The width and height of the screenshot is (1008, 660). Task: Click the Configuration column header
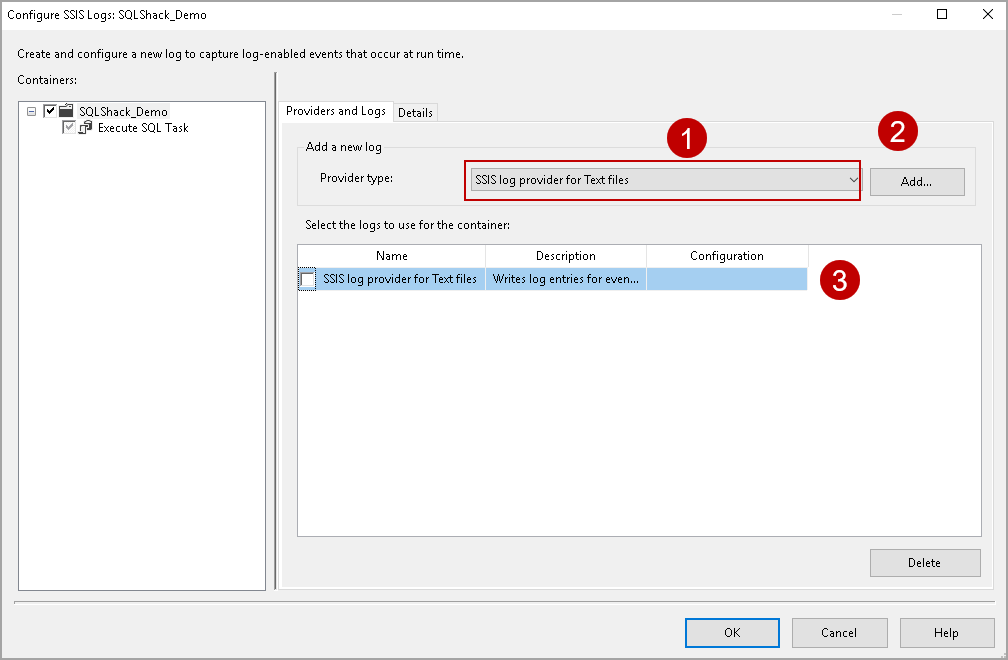(x=727, y=255)
